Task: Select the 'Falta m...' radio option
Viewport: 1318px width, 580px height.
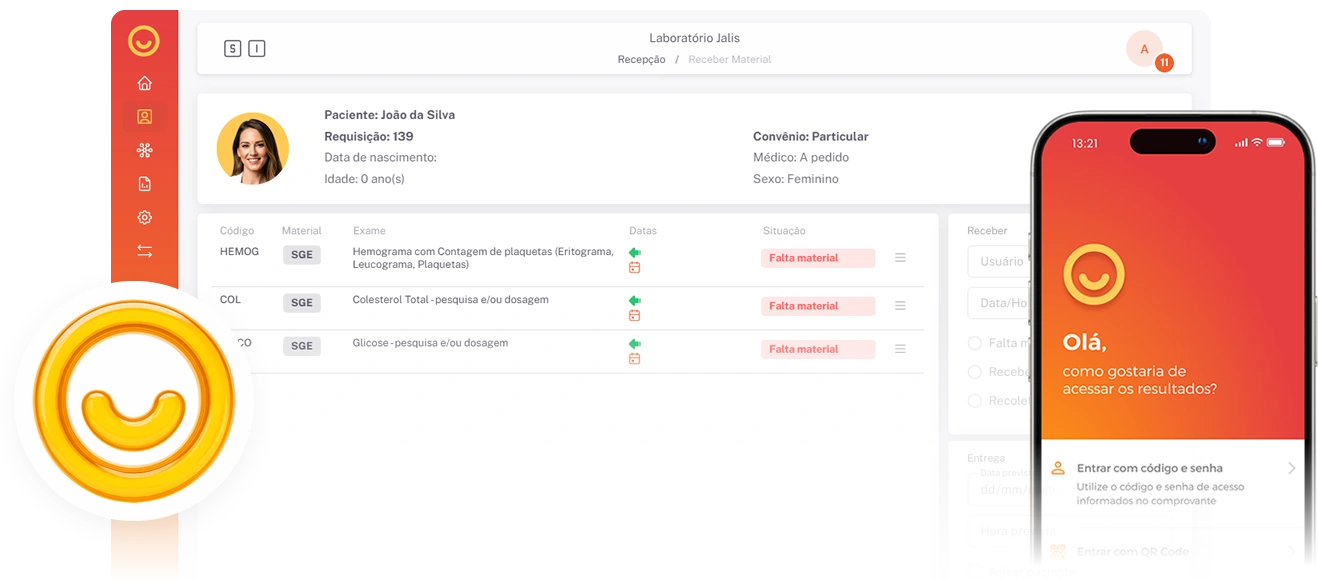Action: pos(975,343)
